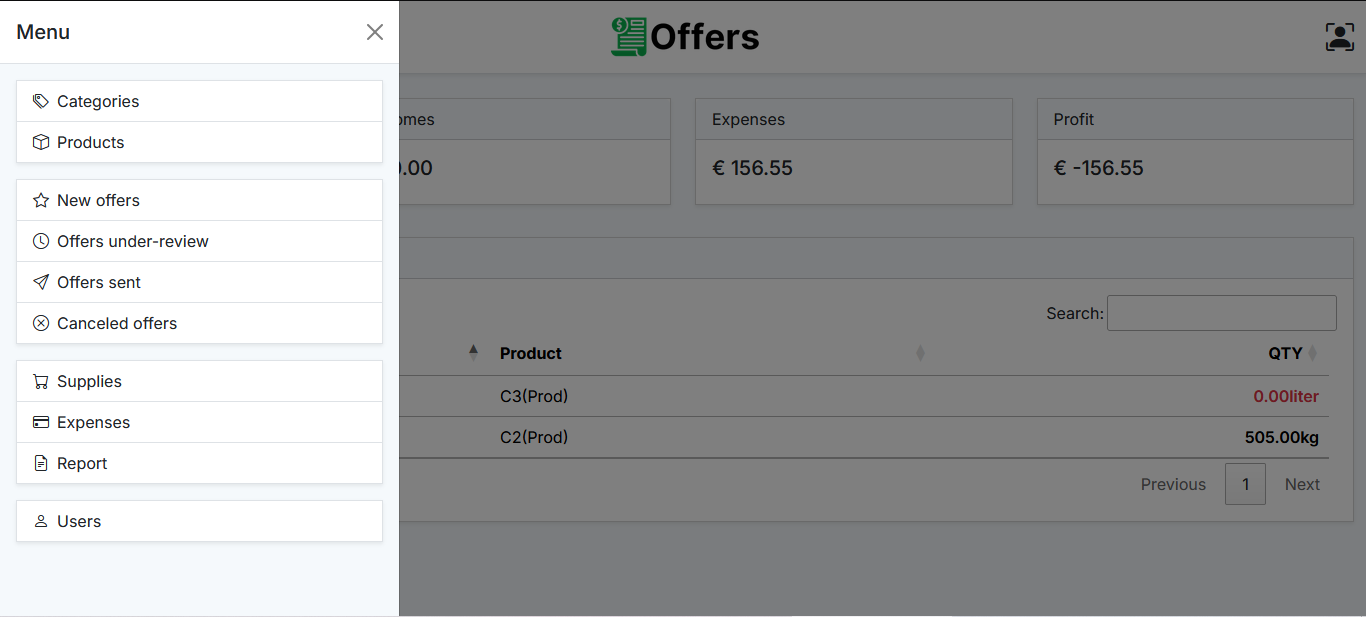Click the clock icon for Offers under-review

tap(41, 241)
